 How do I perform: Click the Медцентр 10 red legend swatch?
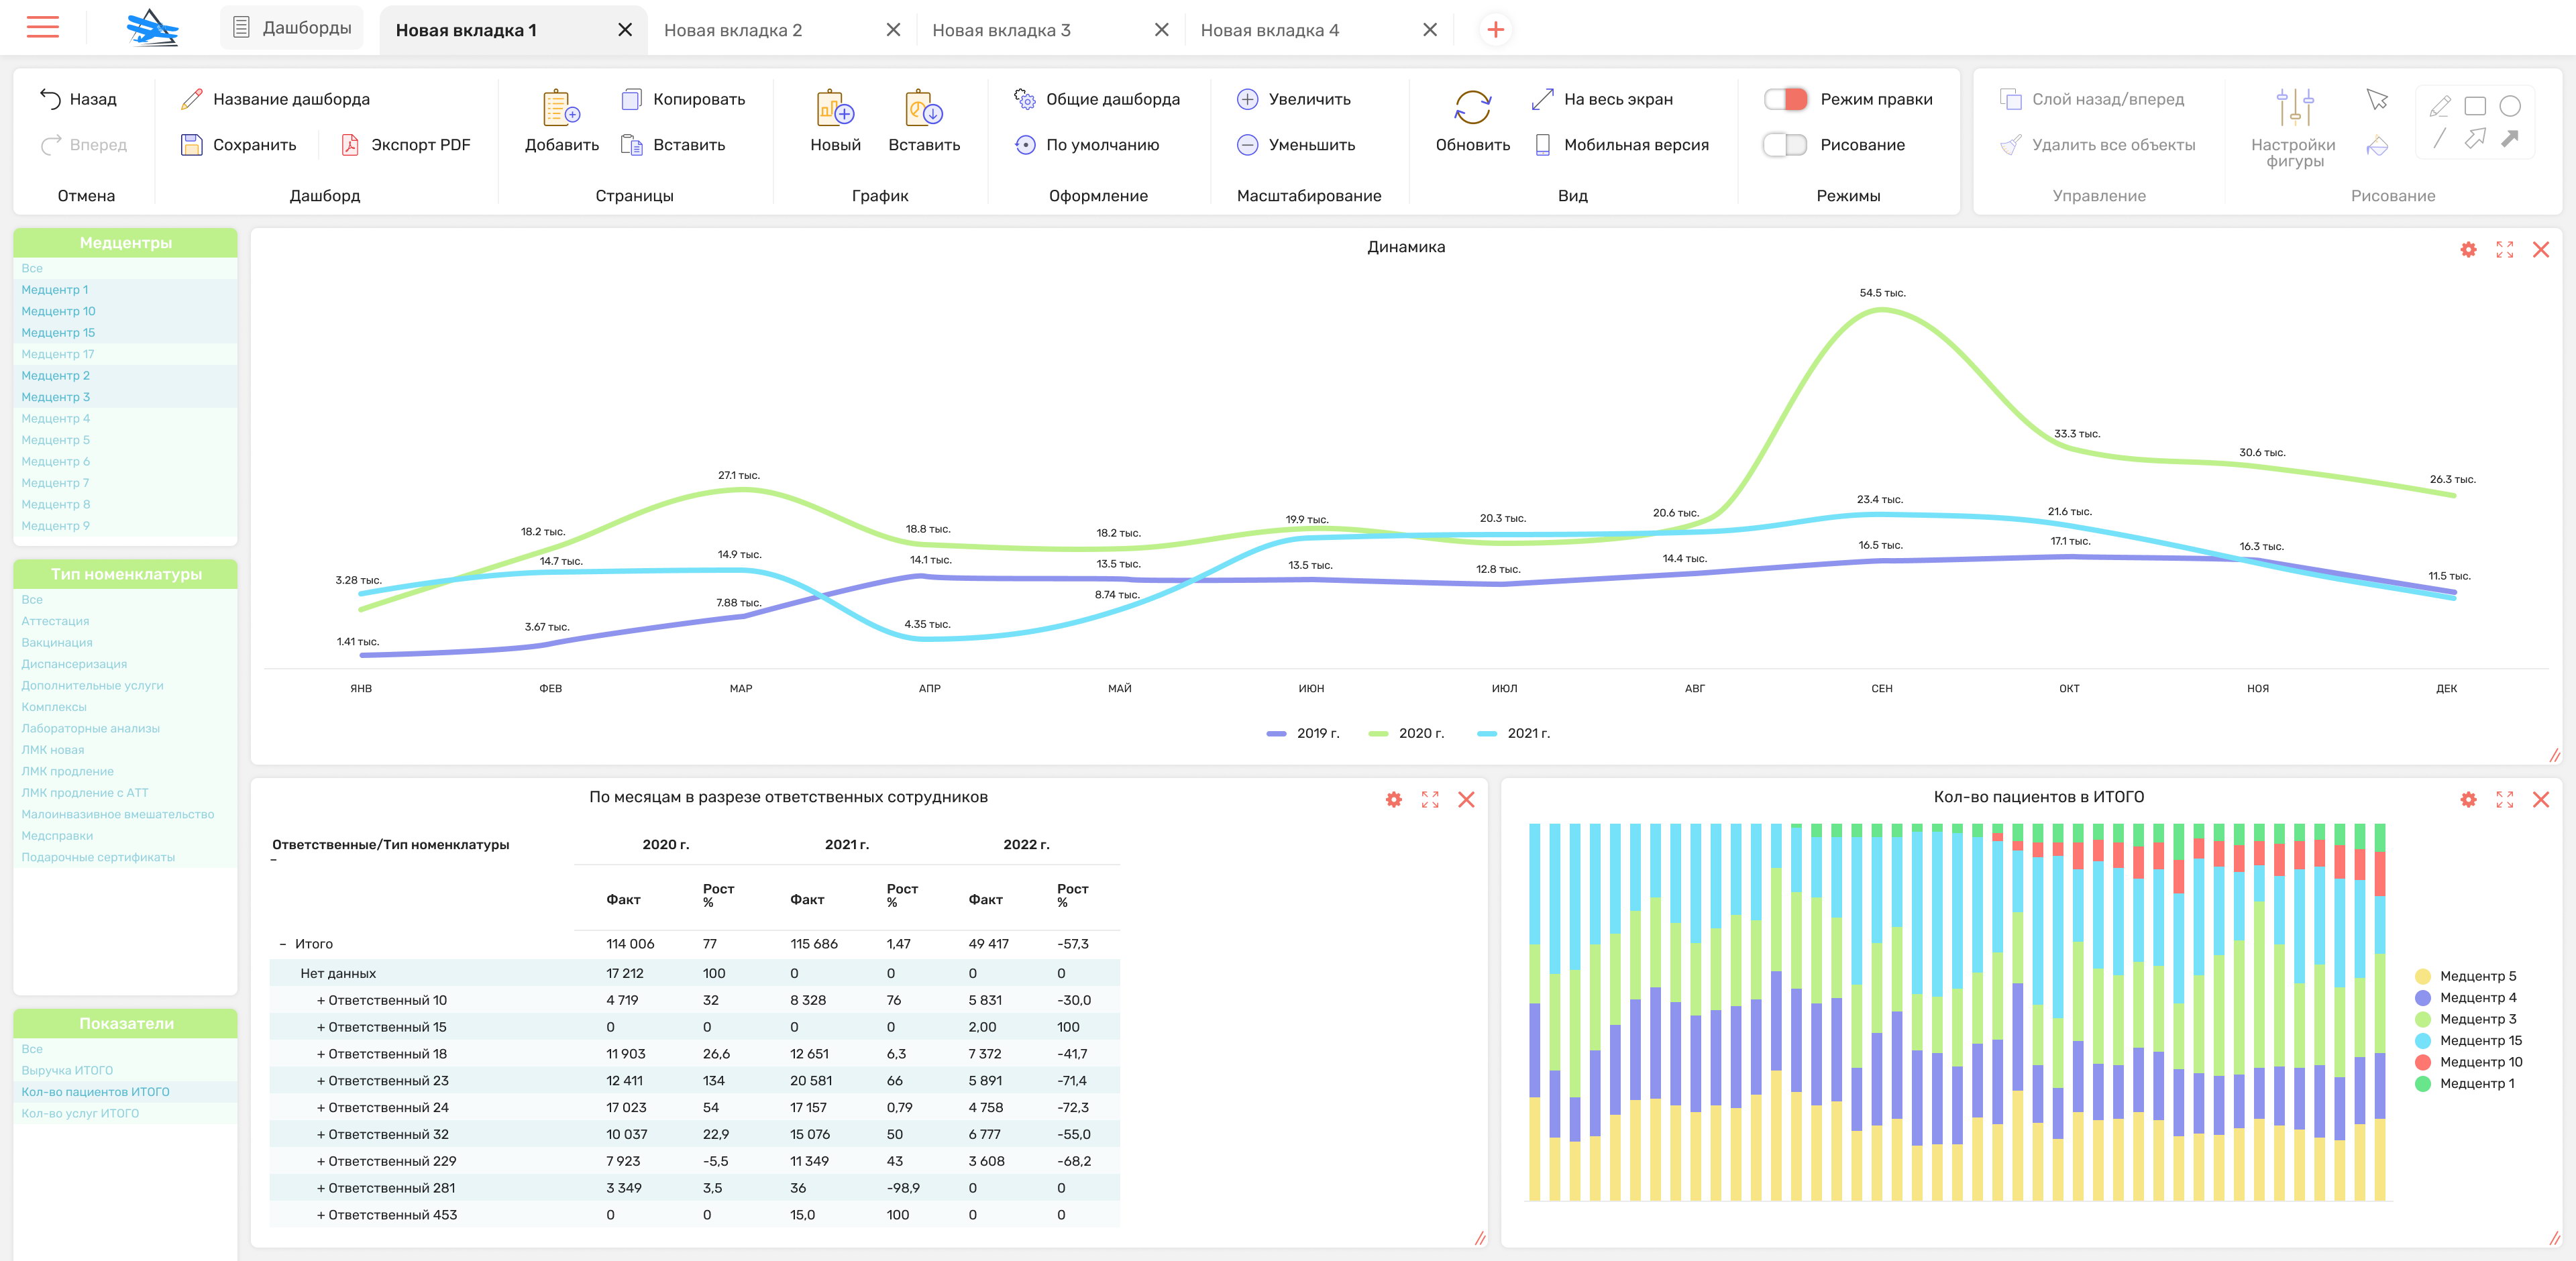pos(2423,1062)
